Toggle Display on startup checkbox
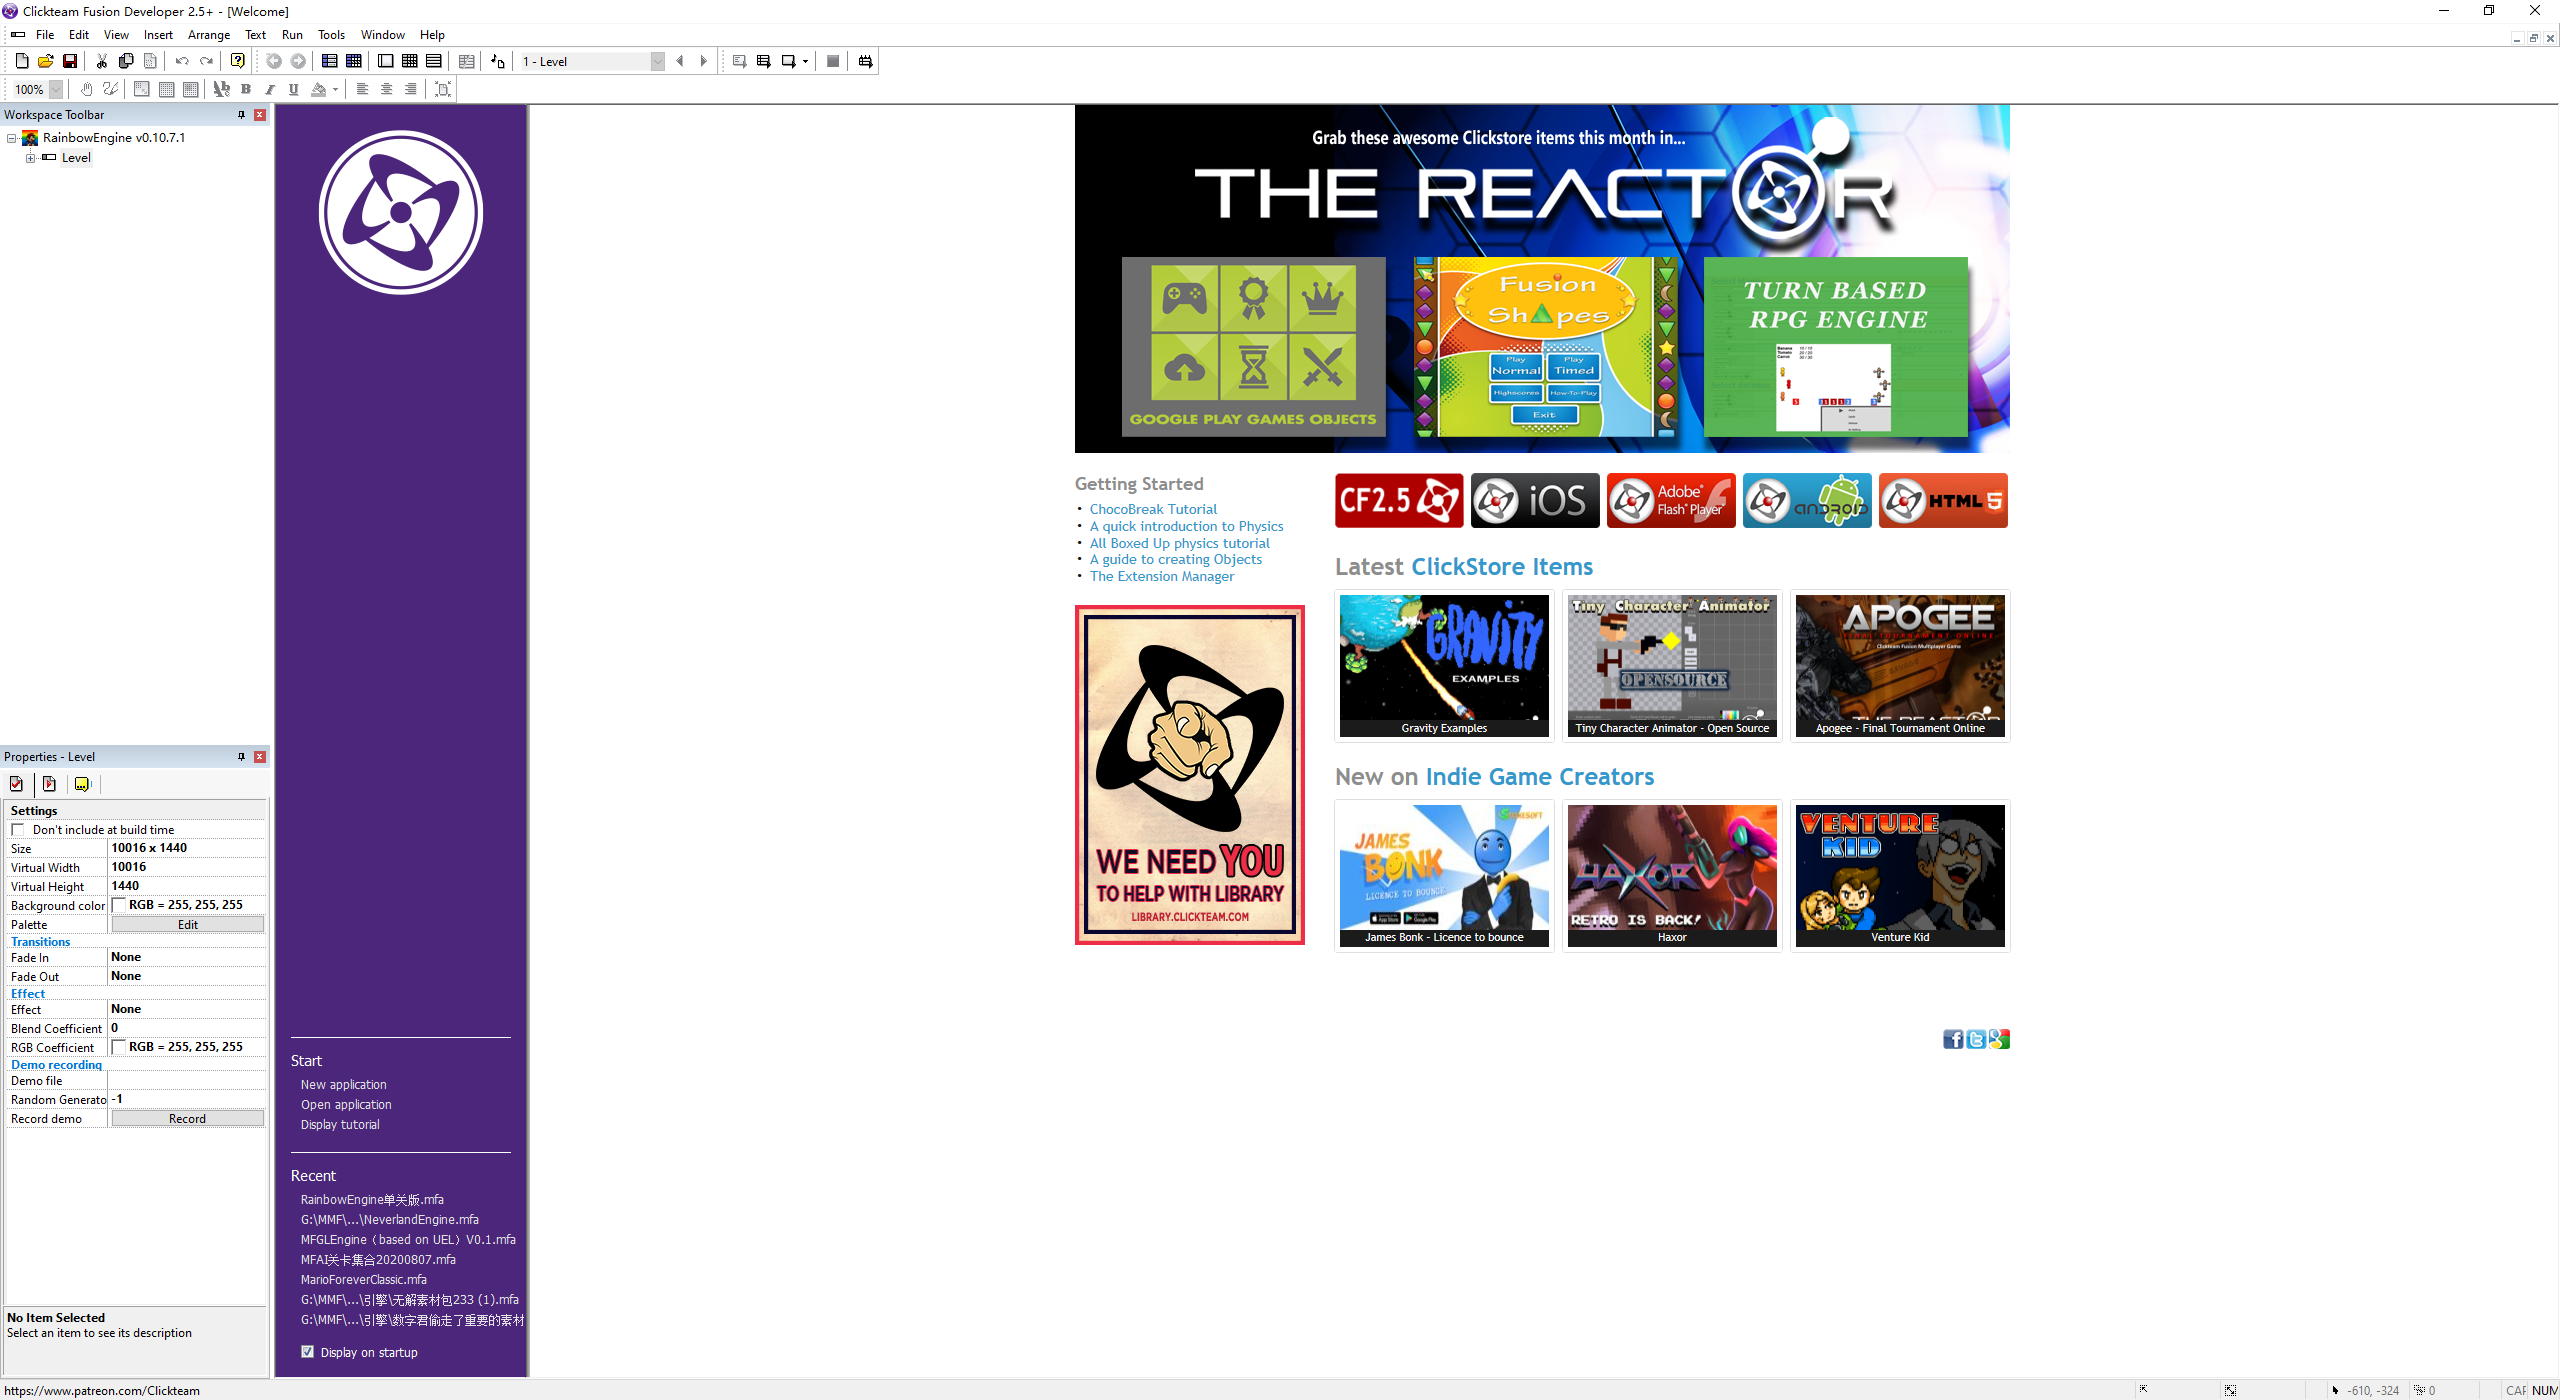Screen dimensions: 2560x1400 pyautogui.click(x=308, y=1352)
